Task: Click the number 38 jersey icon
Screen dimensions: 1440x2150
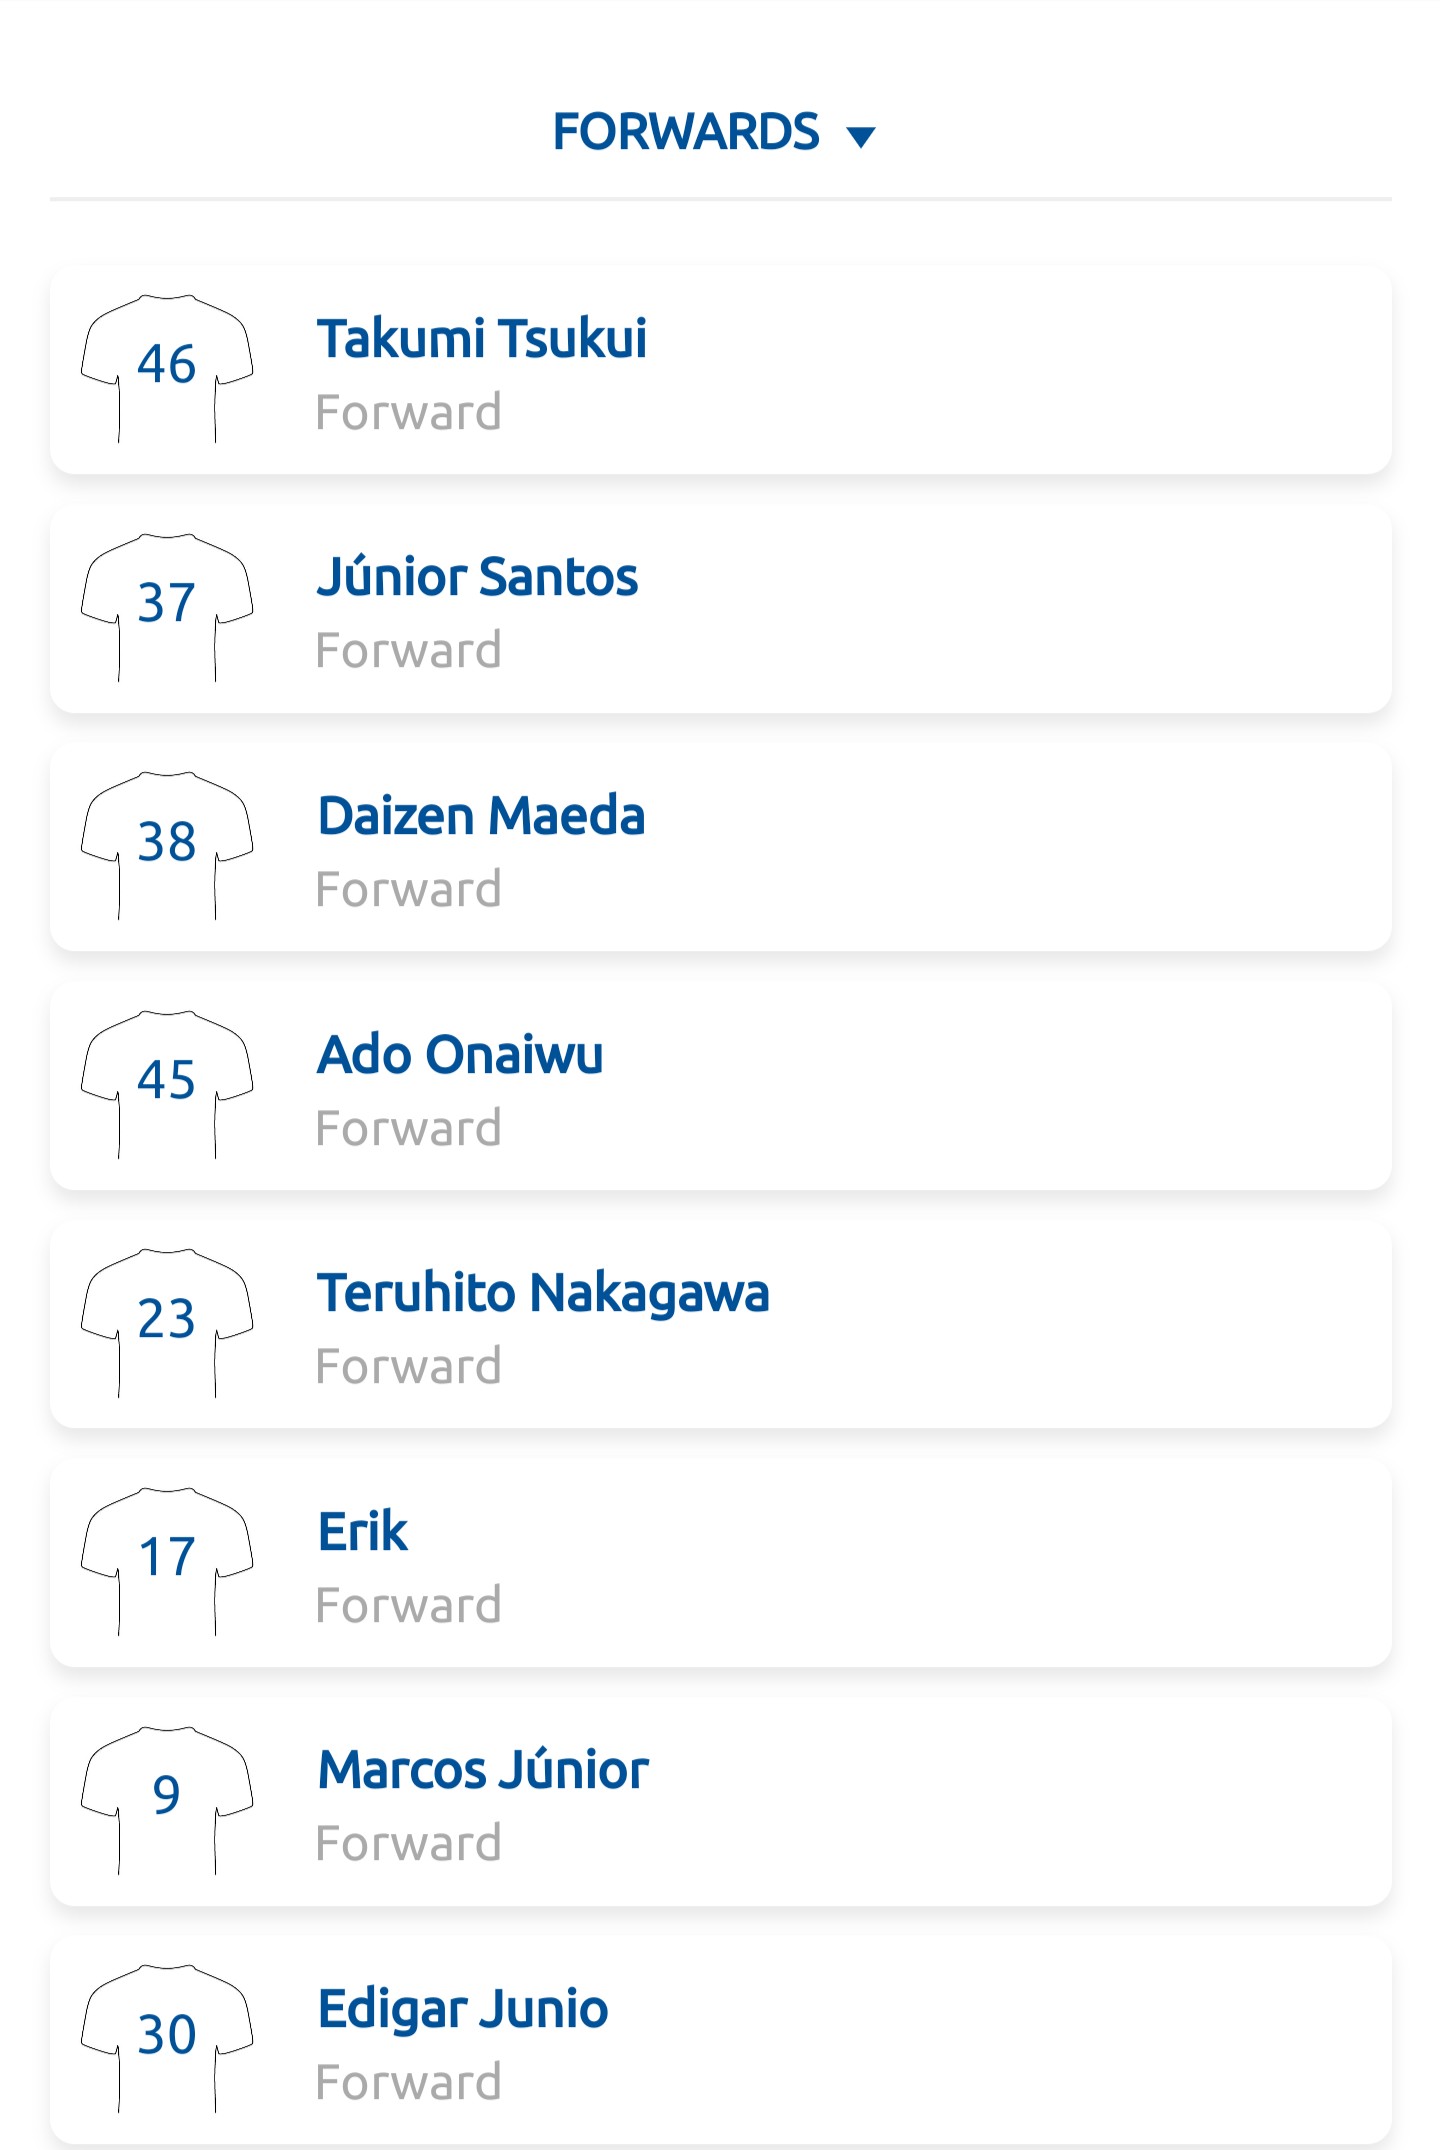Action: point(167,844)
